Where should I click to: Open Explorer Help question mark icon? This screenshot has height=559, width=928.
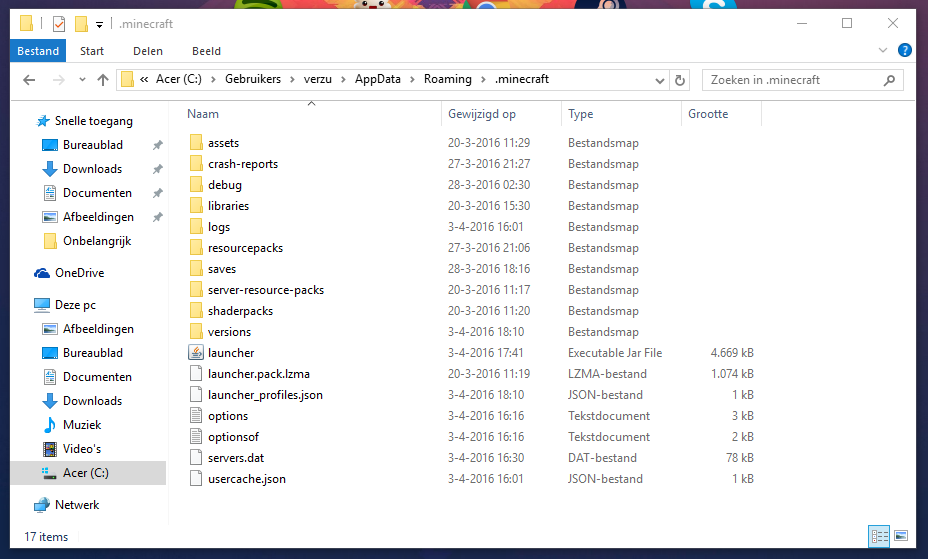coord(904,50)
